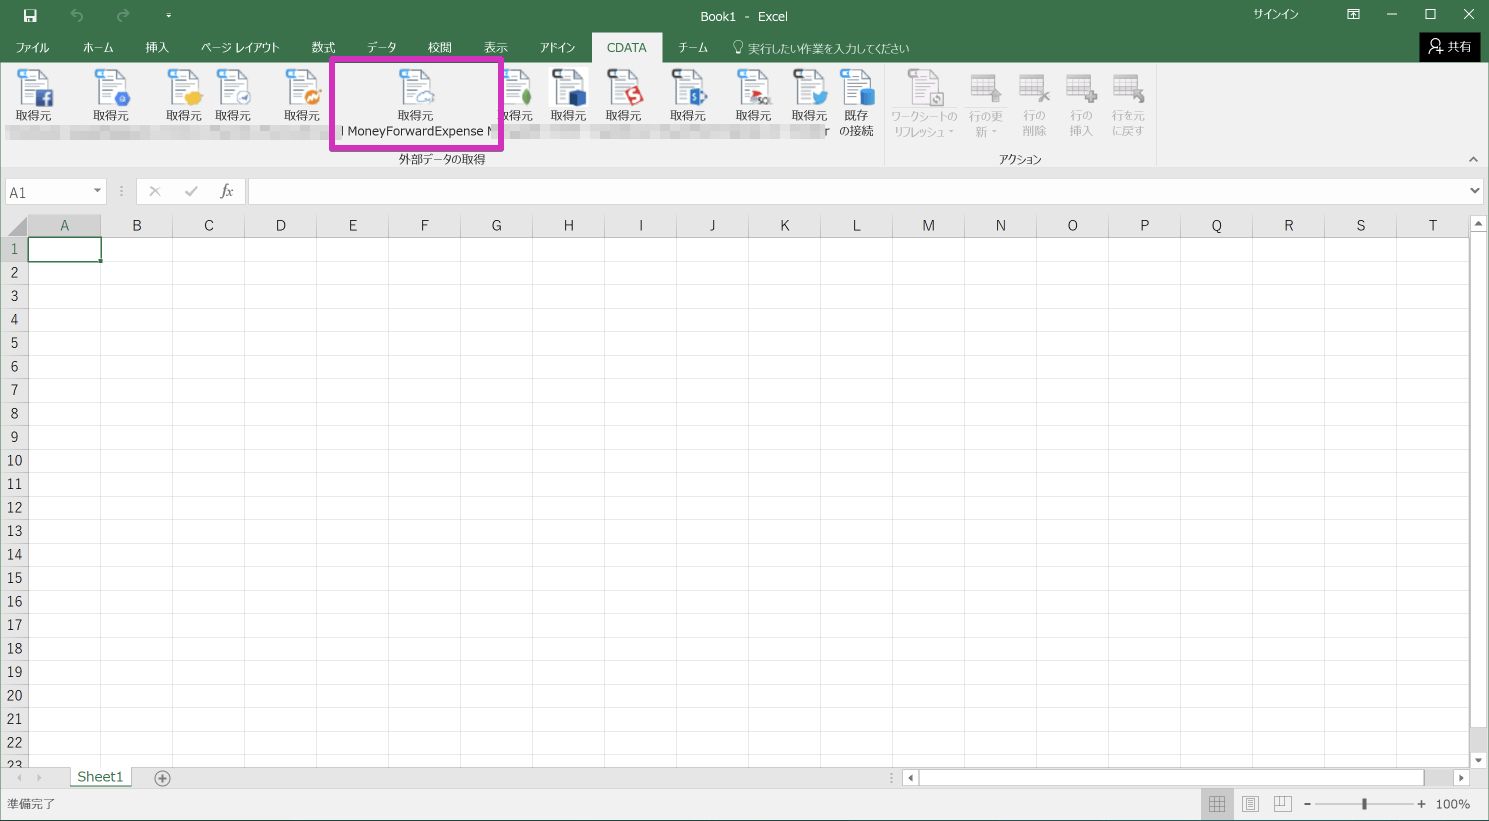Image resolution: width=1489 pixels, height=821 pixels.
Task: Switch to the ホーム (Home) tab
Action: tap(98, 48)
